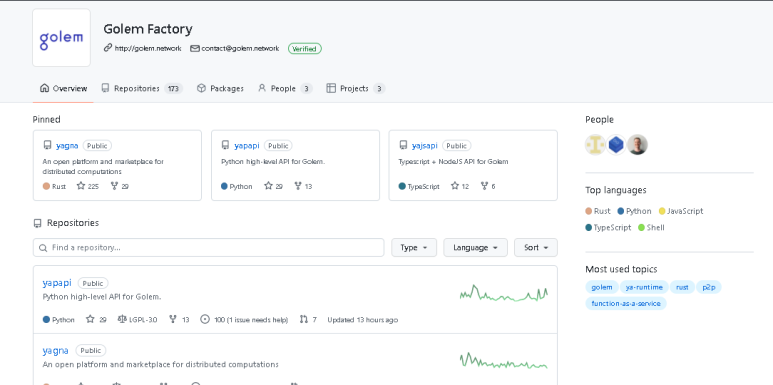Click the yagna activity sparkline graph
This screenshot has width=773, height=385.
pos(503,360)
